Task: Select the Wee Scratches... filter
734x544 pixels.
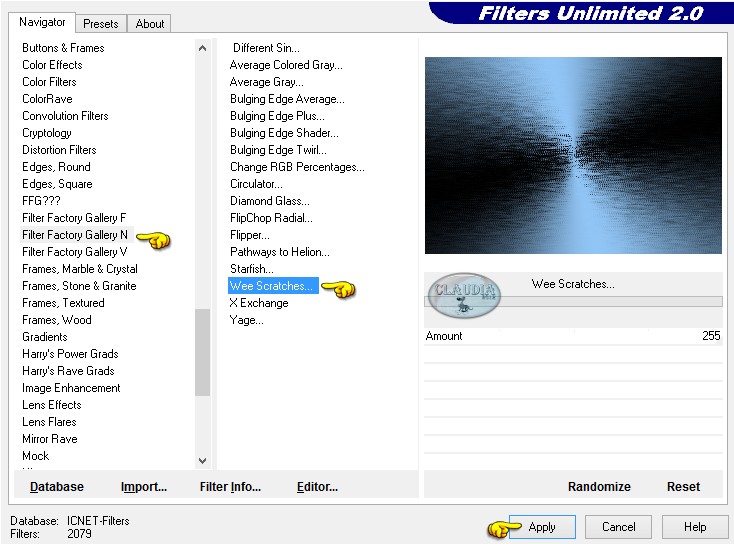Action: pos(273,286)
